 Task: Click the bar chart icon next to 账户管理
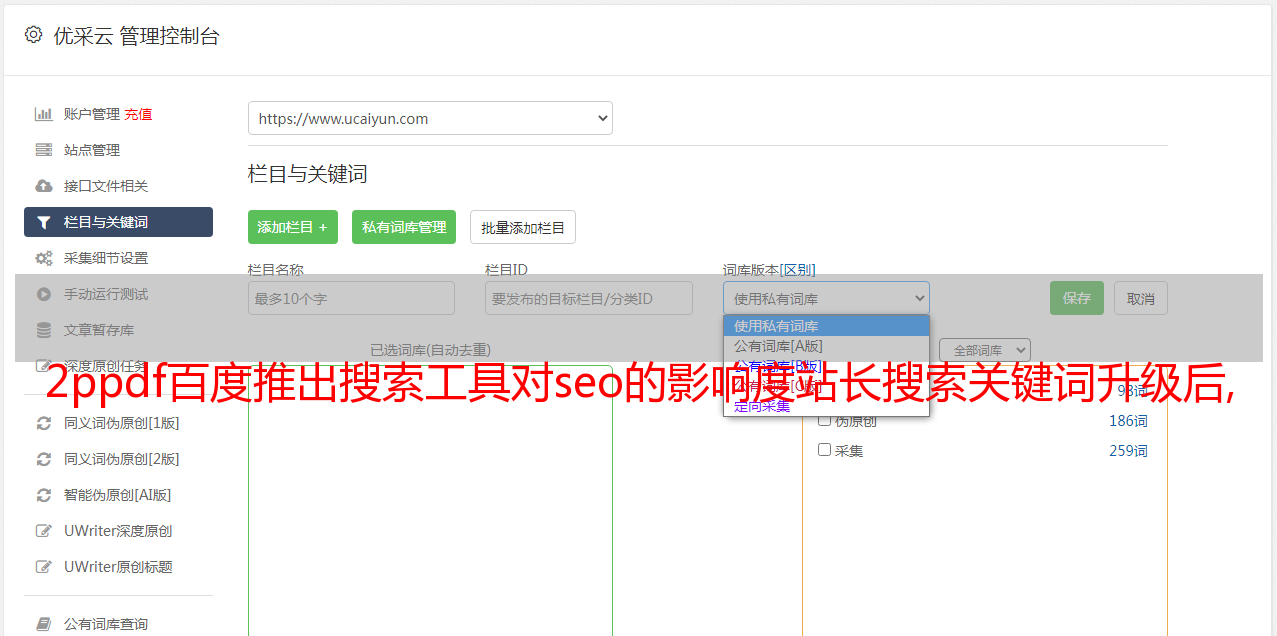pyautogui.click(x=43, y=114)
